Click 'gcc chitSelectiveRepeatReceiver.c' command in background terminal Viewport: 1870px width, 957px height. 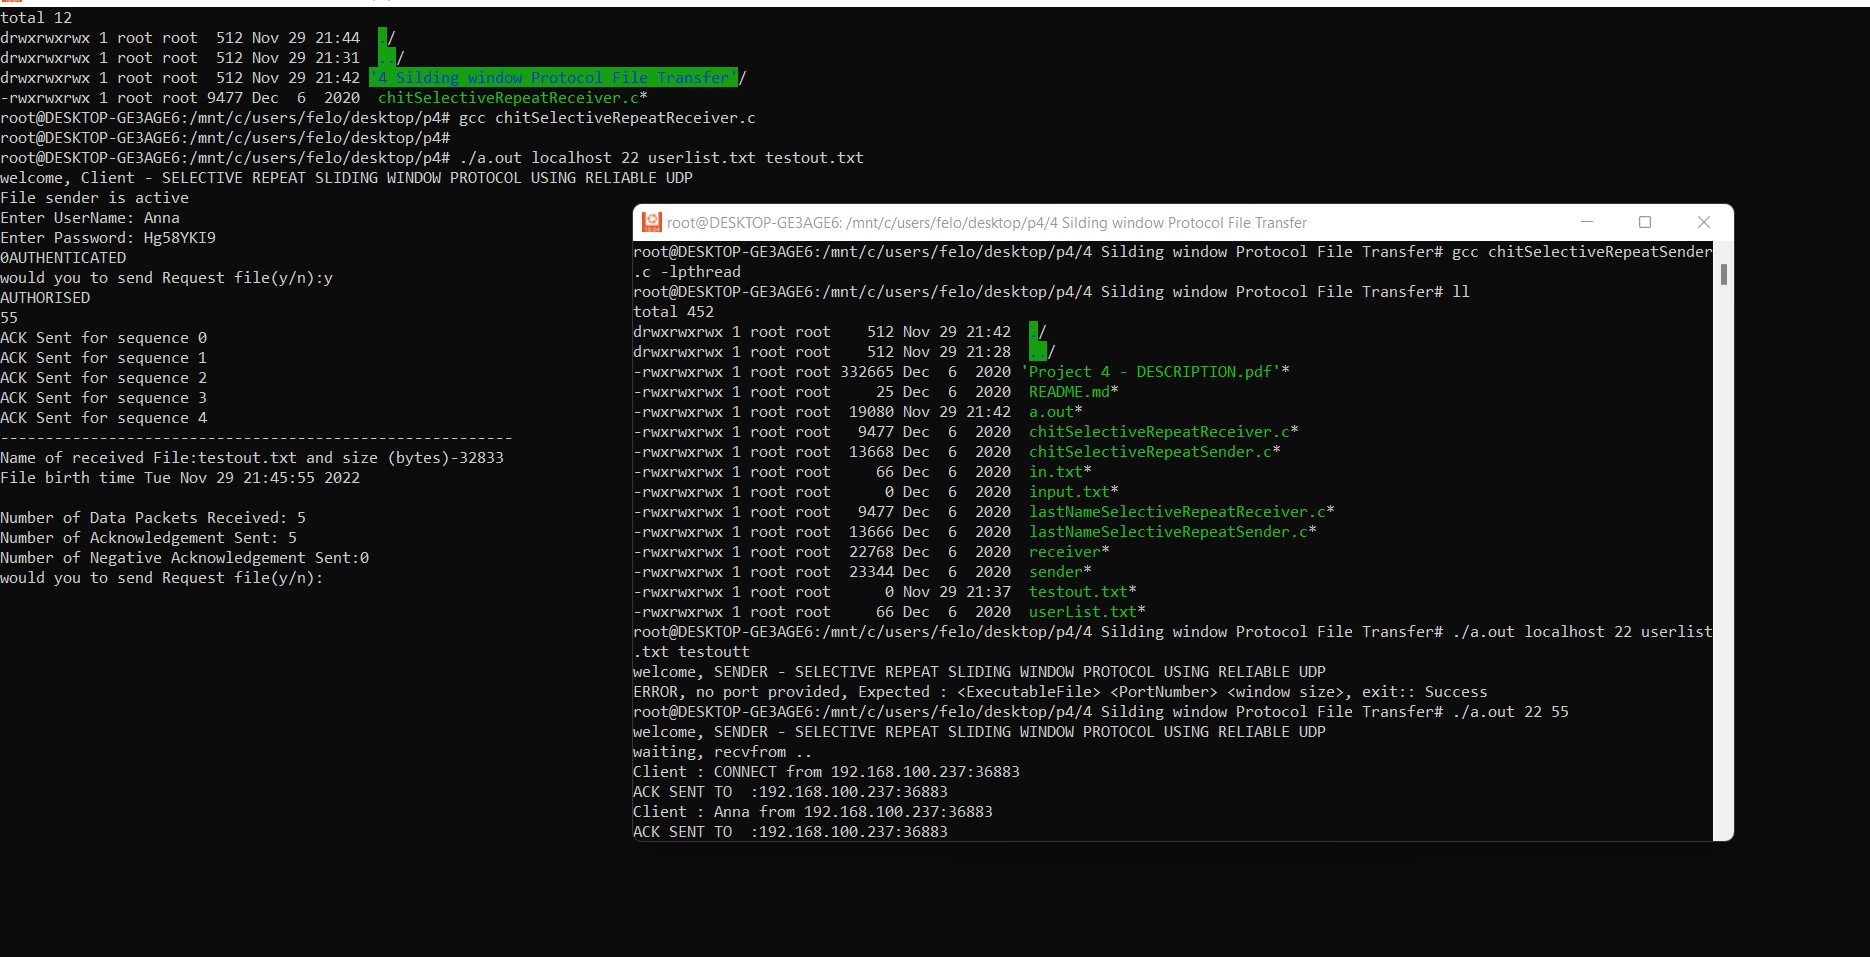tap(607, 118)
